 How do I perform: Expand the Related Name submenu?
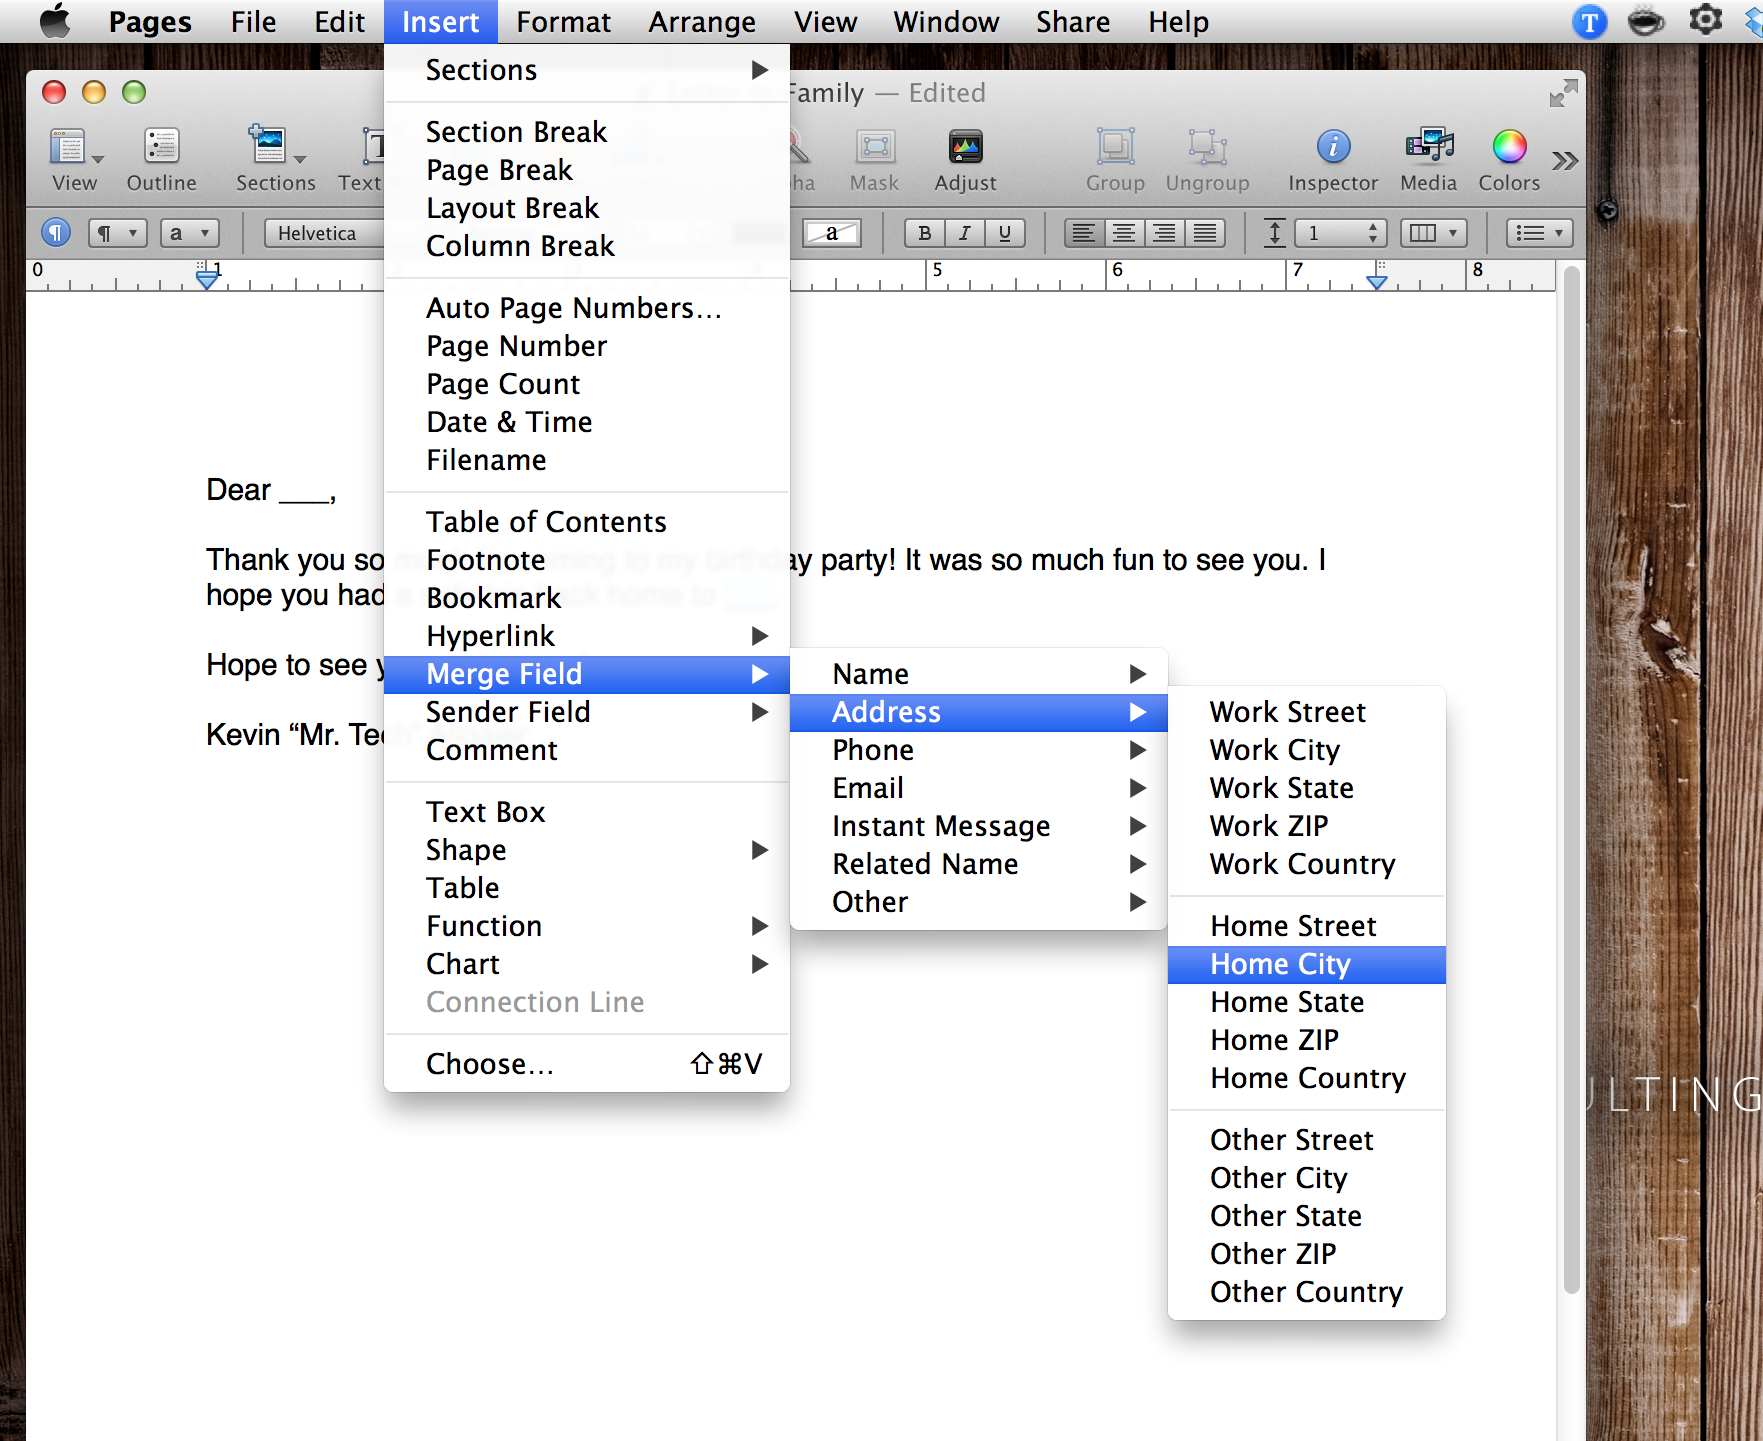point(979,864)
